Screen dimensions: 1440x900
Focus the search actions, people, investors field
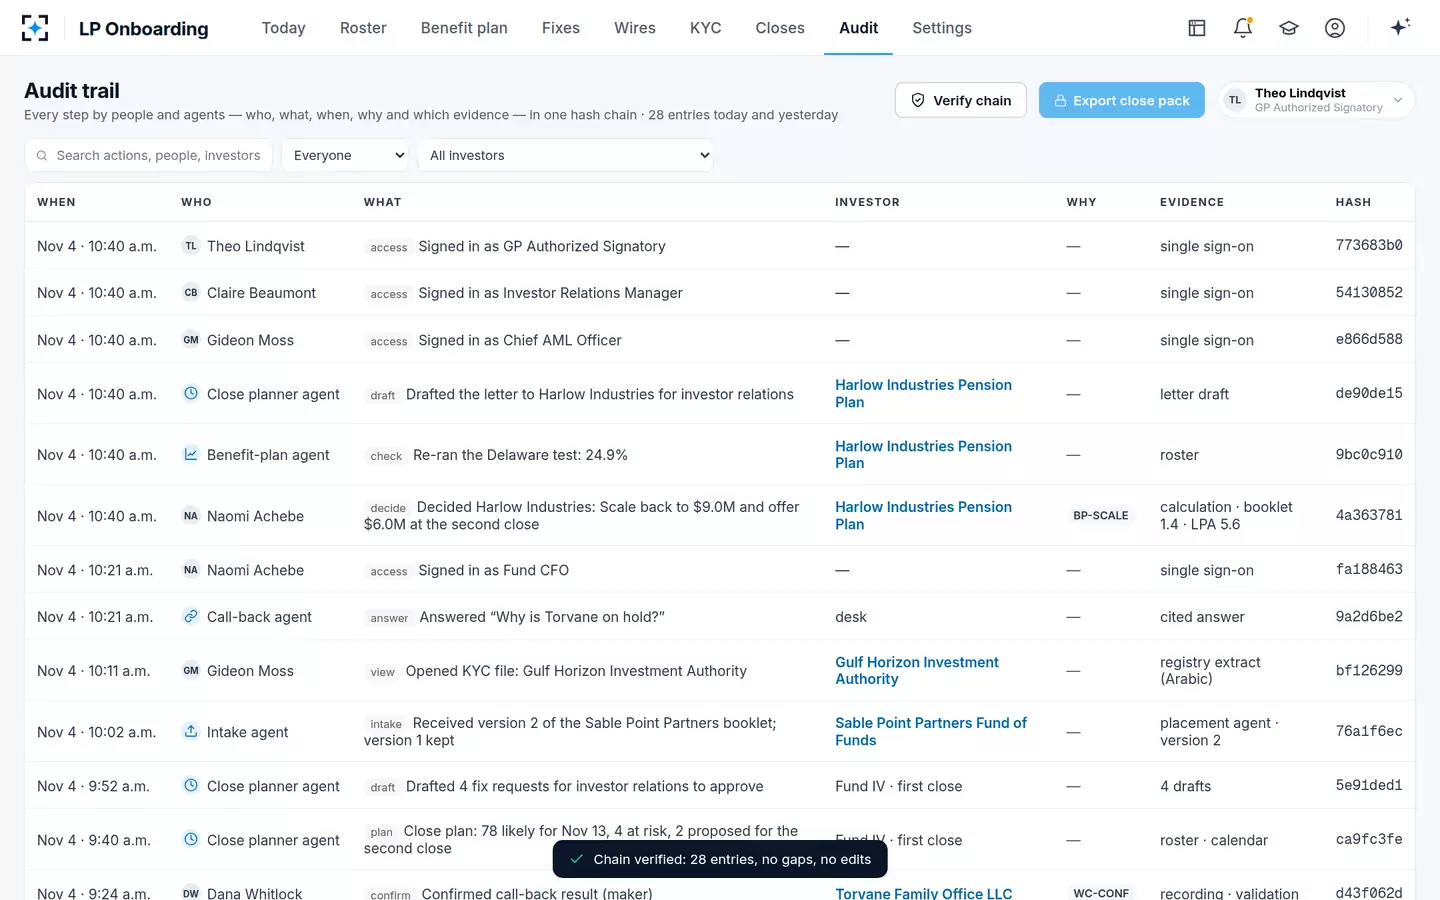pos(148,155)
